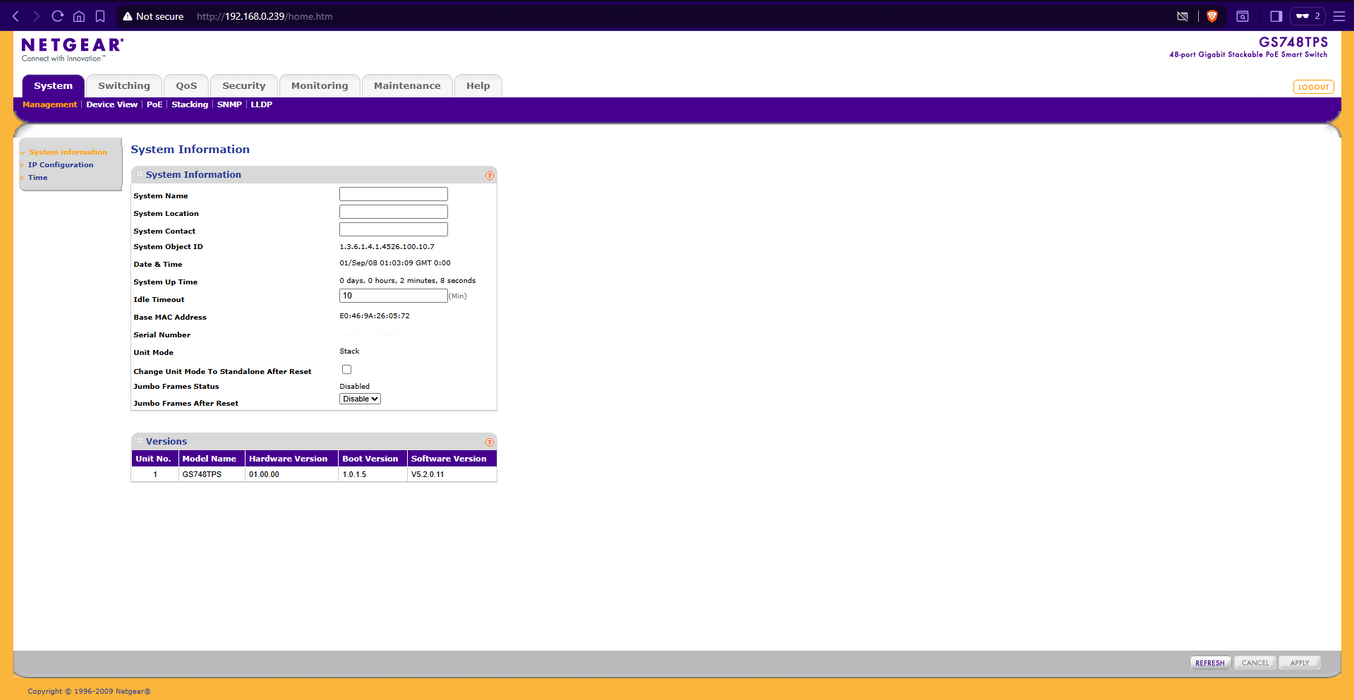Click the Unit Mode value Stack
Screen dimensions: 1354x700
click(x=350, y=351)
